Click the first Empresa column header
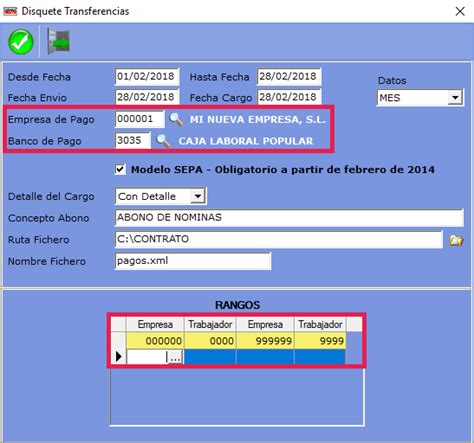Screen dimensions: 474x443 click(x=155, y=324)
